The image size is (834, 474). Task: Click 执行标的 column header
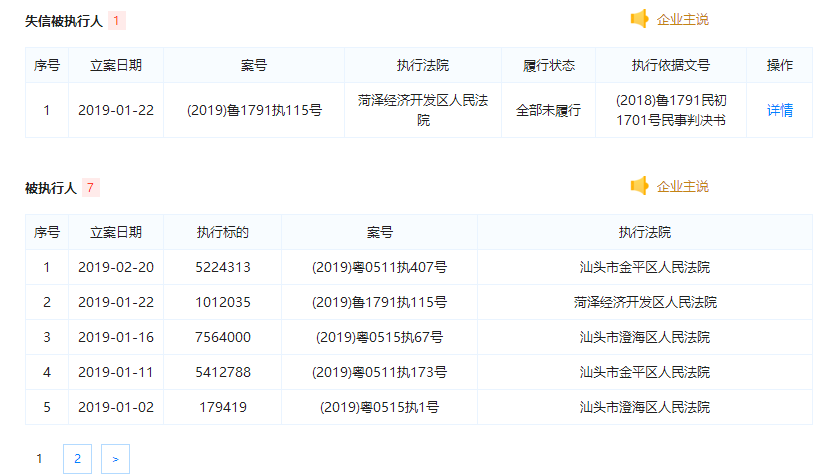coord(222,232)
